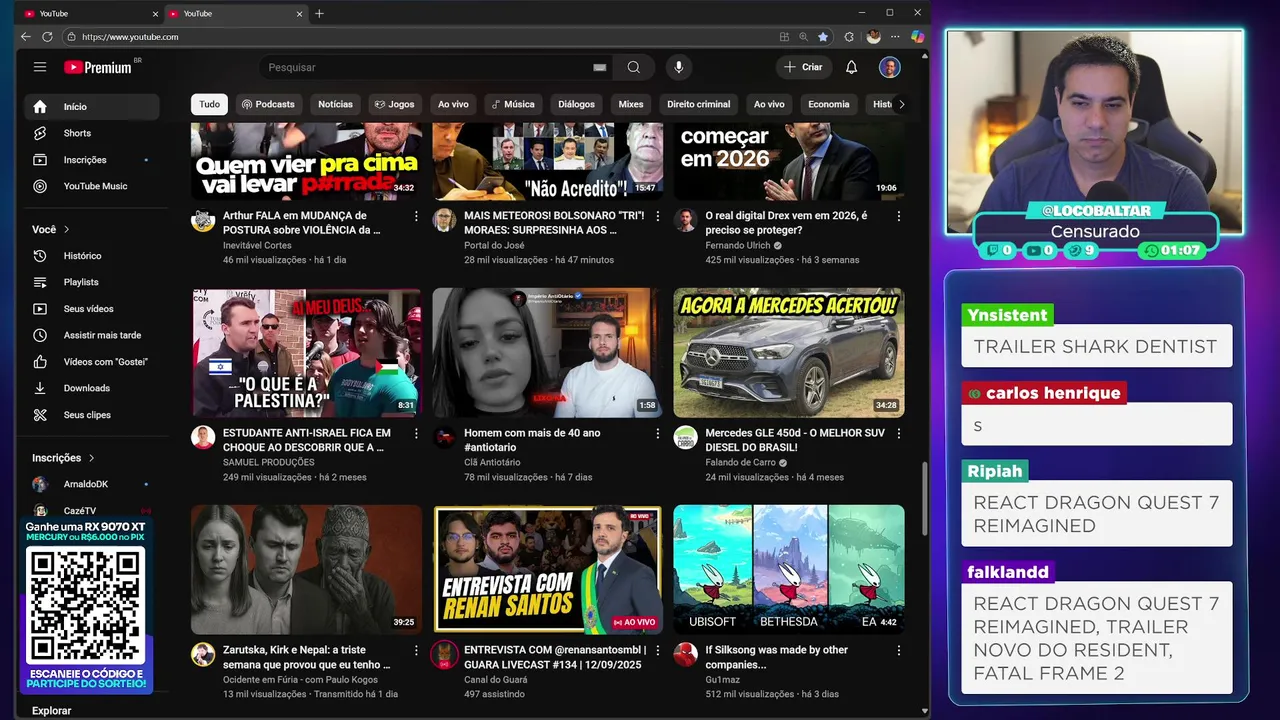Open the on-screen keyboard icon in search box

(x=600, y=67)
